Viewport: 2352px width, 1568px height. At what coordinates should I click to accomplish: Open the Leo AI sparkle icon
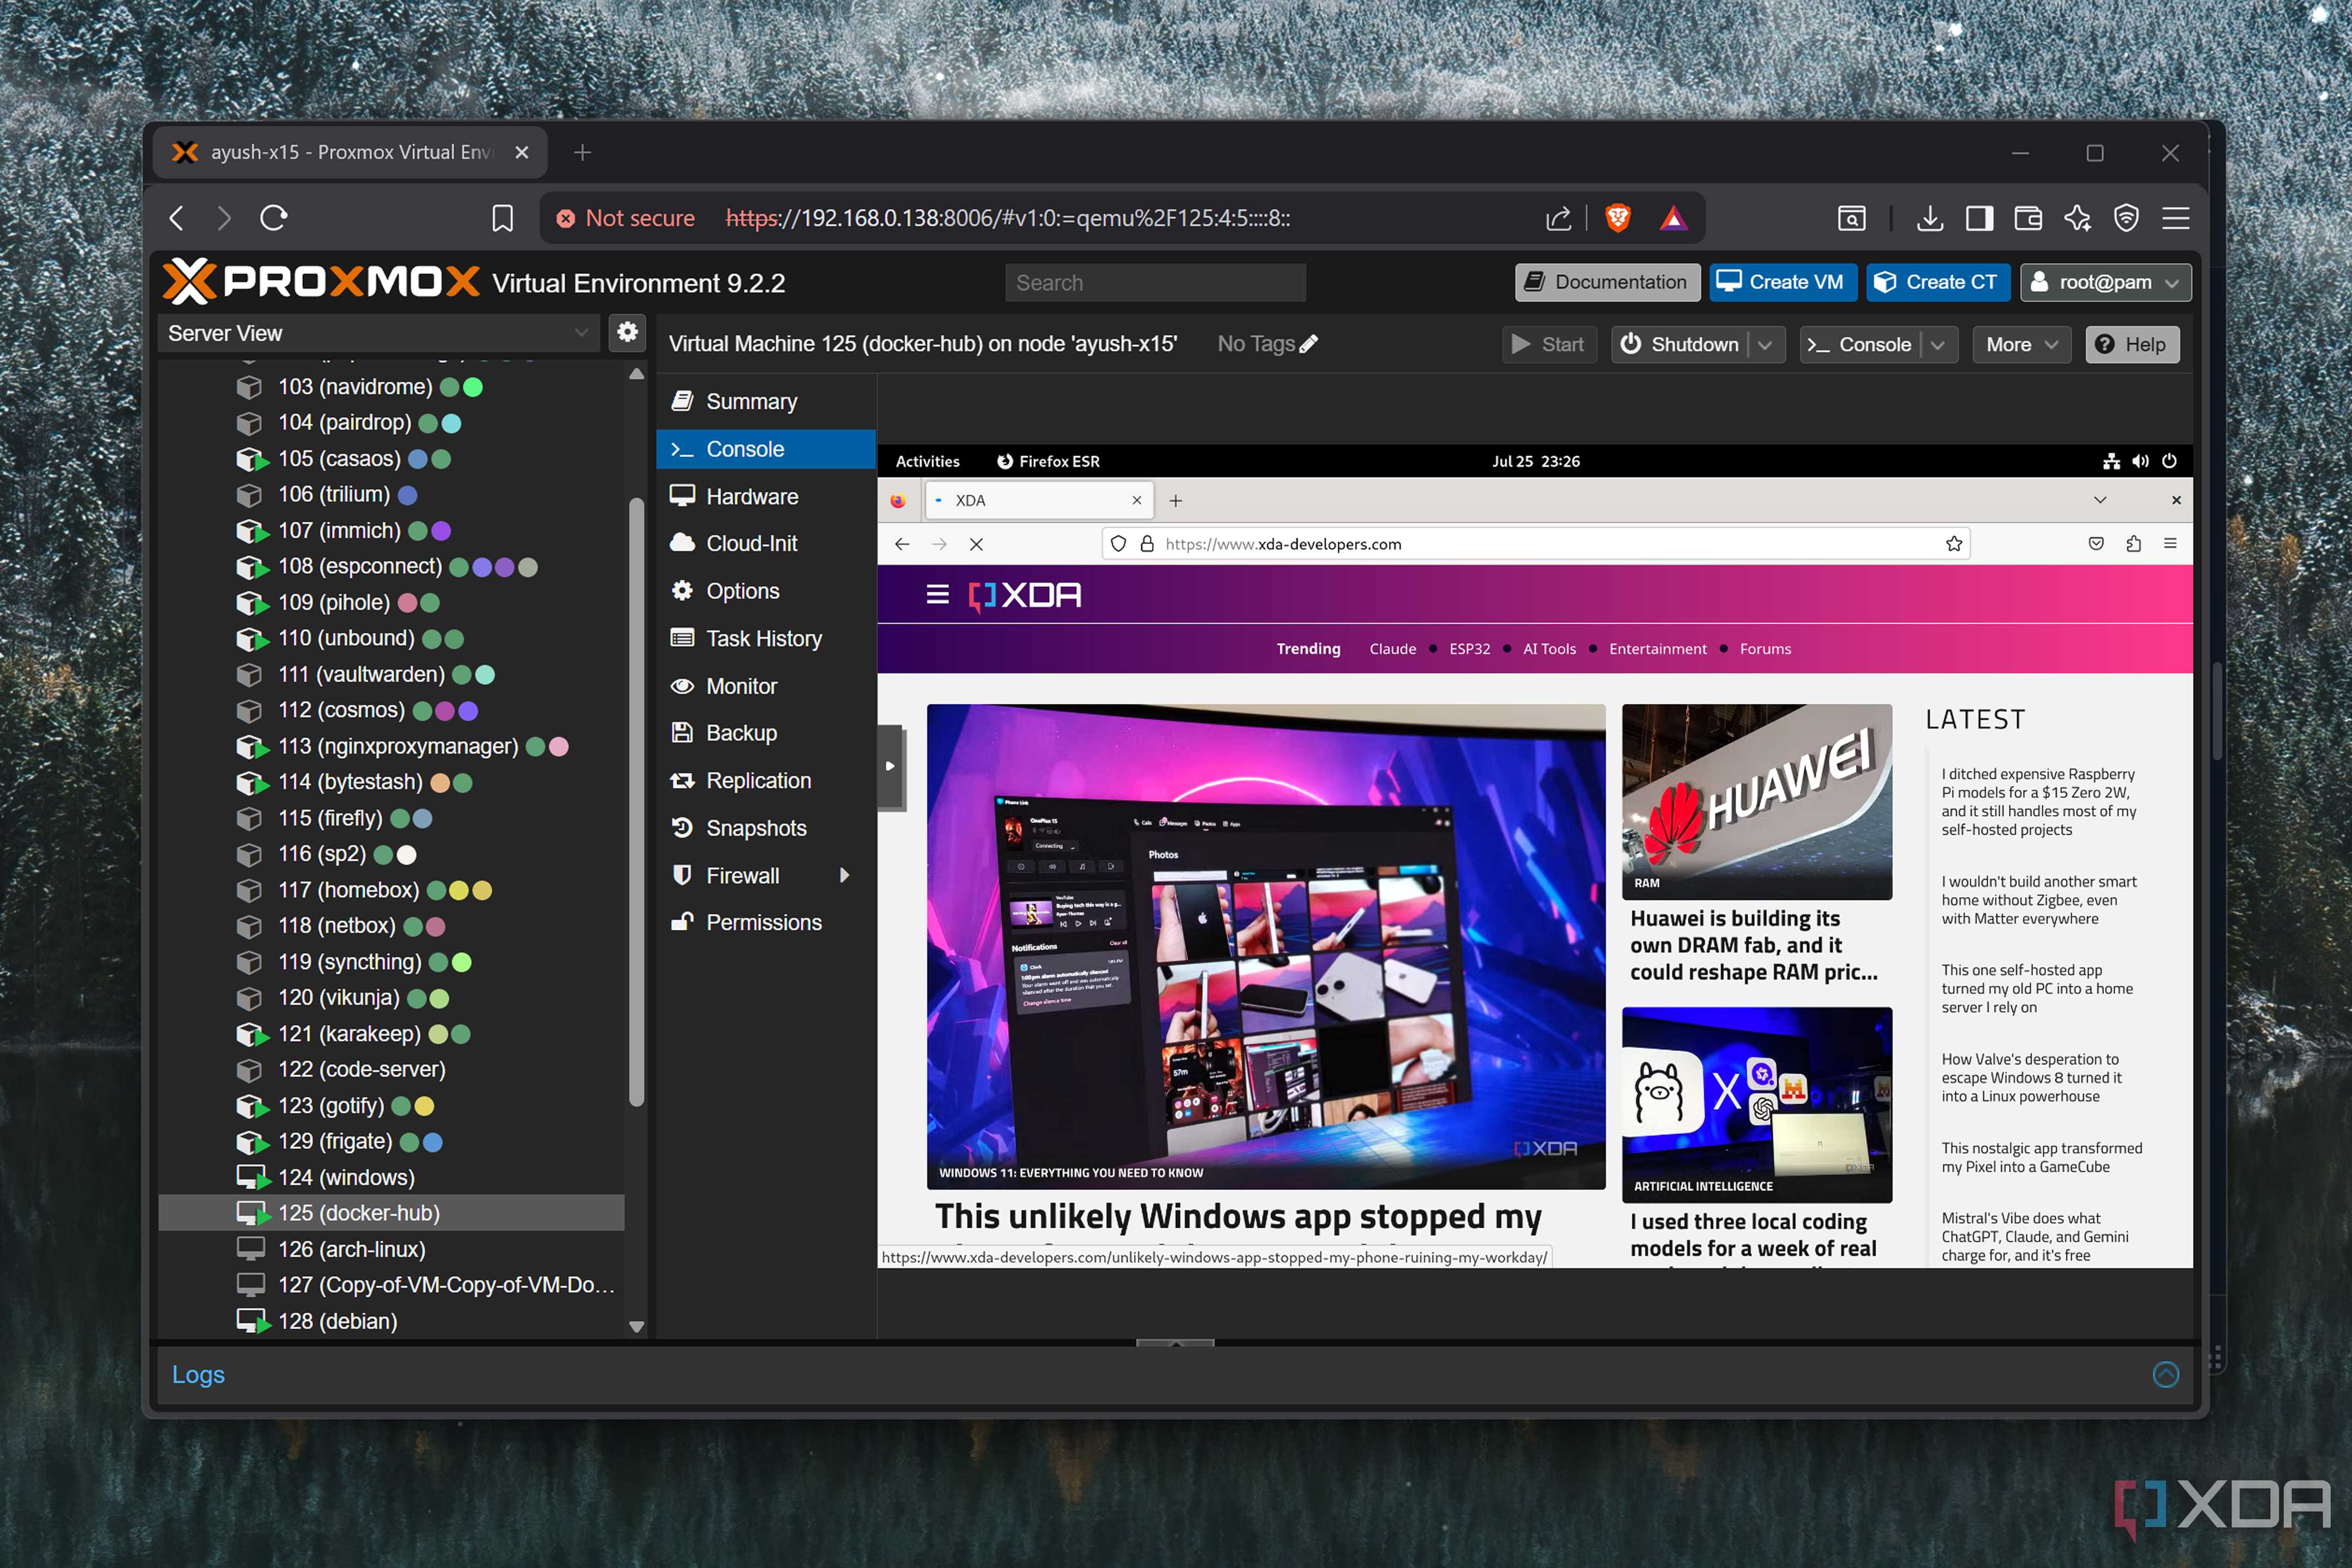(2077, 218)
